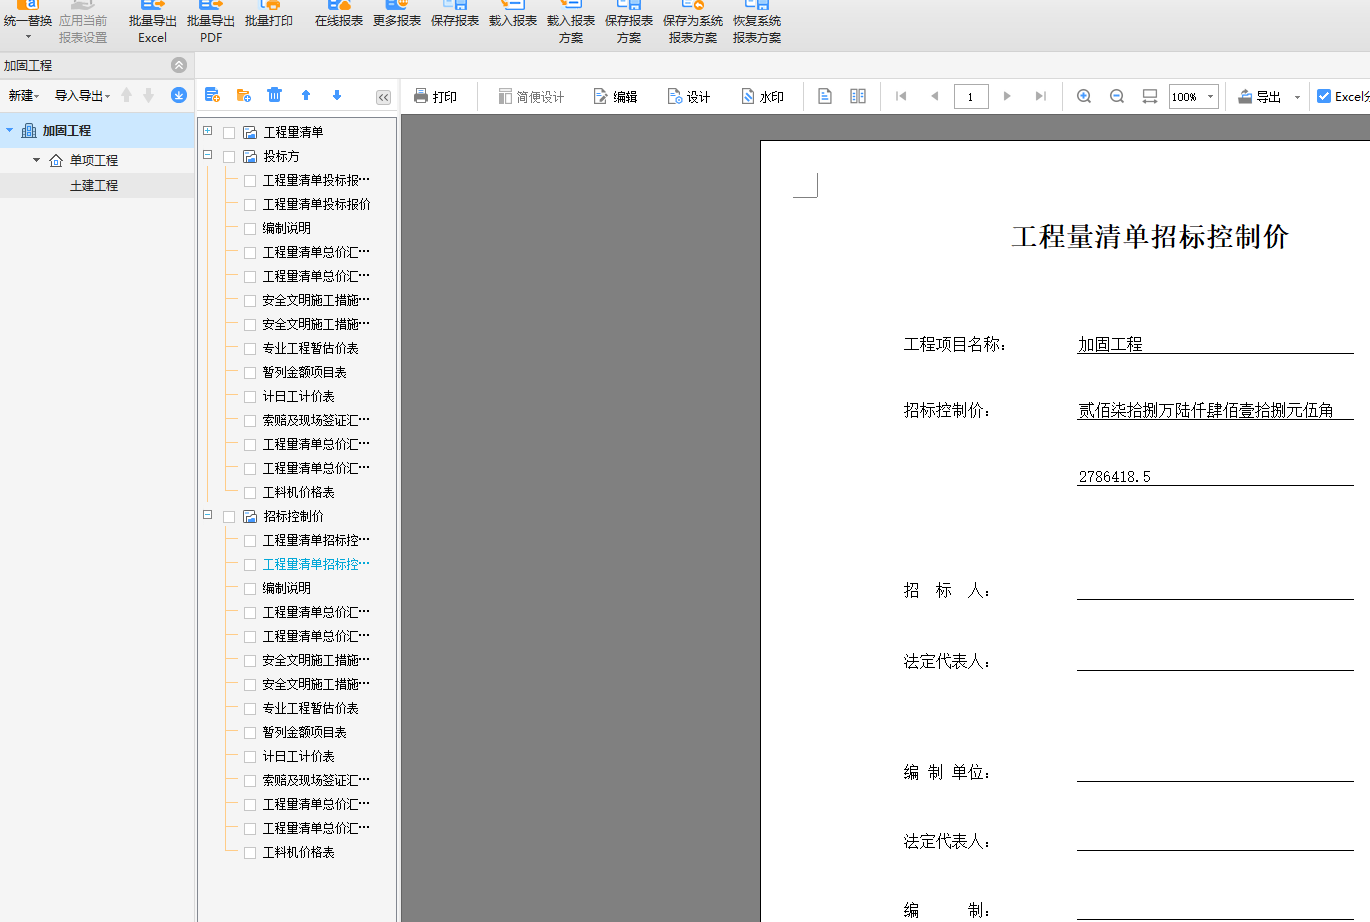Click the value 2786418.5 in preview
This screenshot has width=1370, height=922.
1114,477
